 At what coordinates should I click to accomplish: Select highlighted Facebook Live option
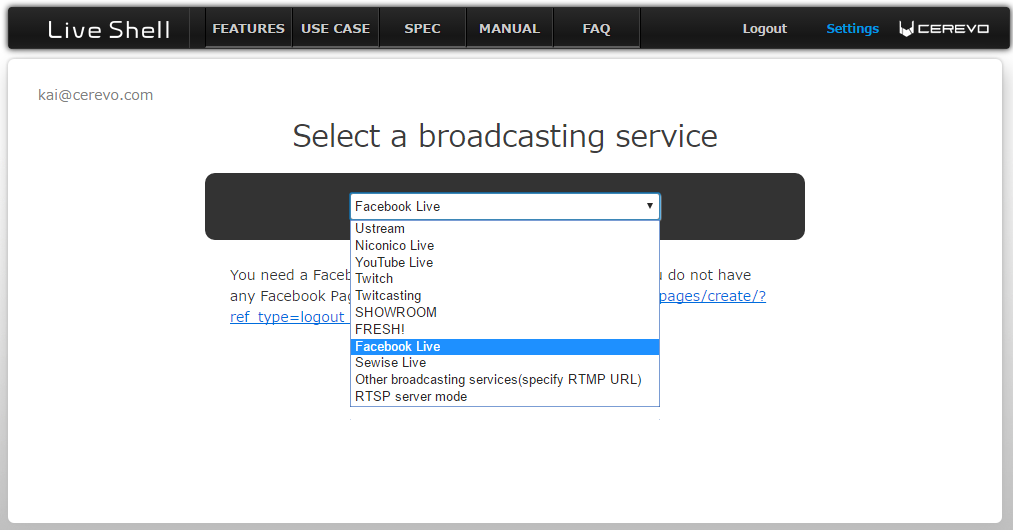click(x=505, y=346)
